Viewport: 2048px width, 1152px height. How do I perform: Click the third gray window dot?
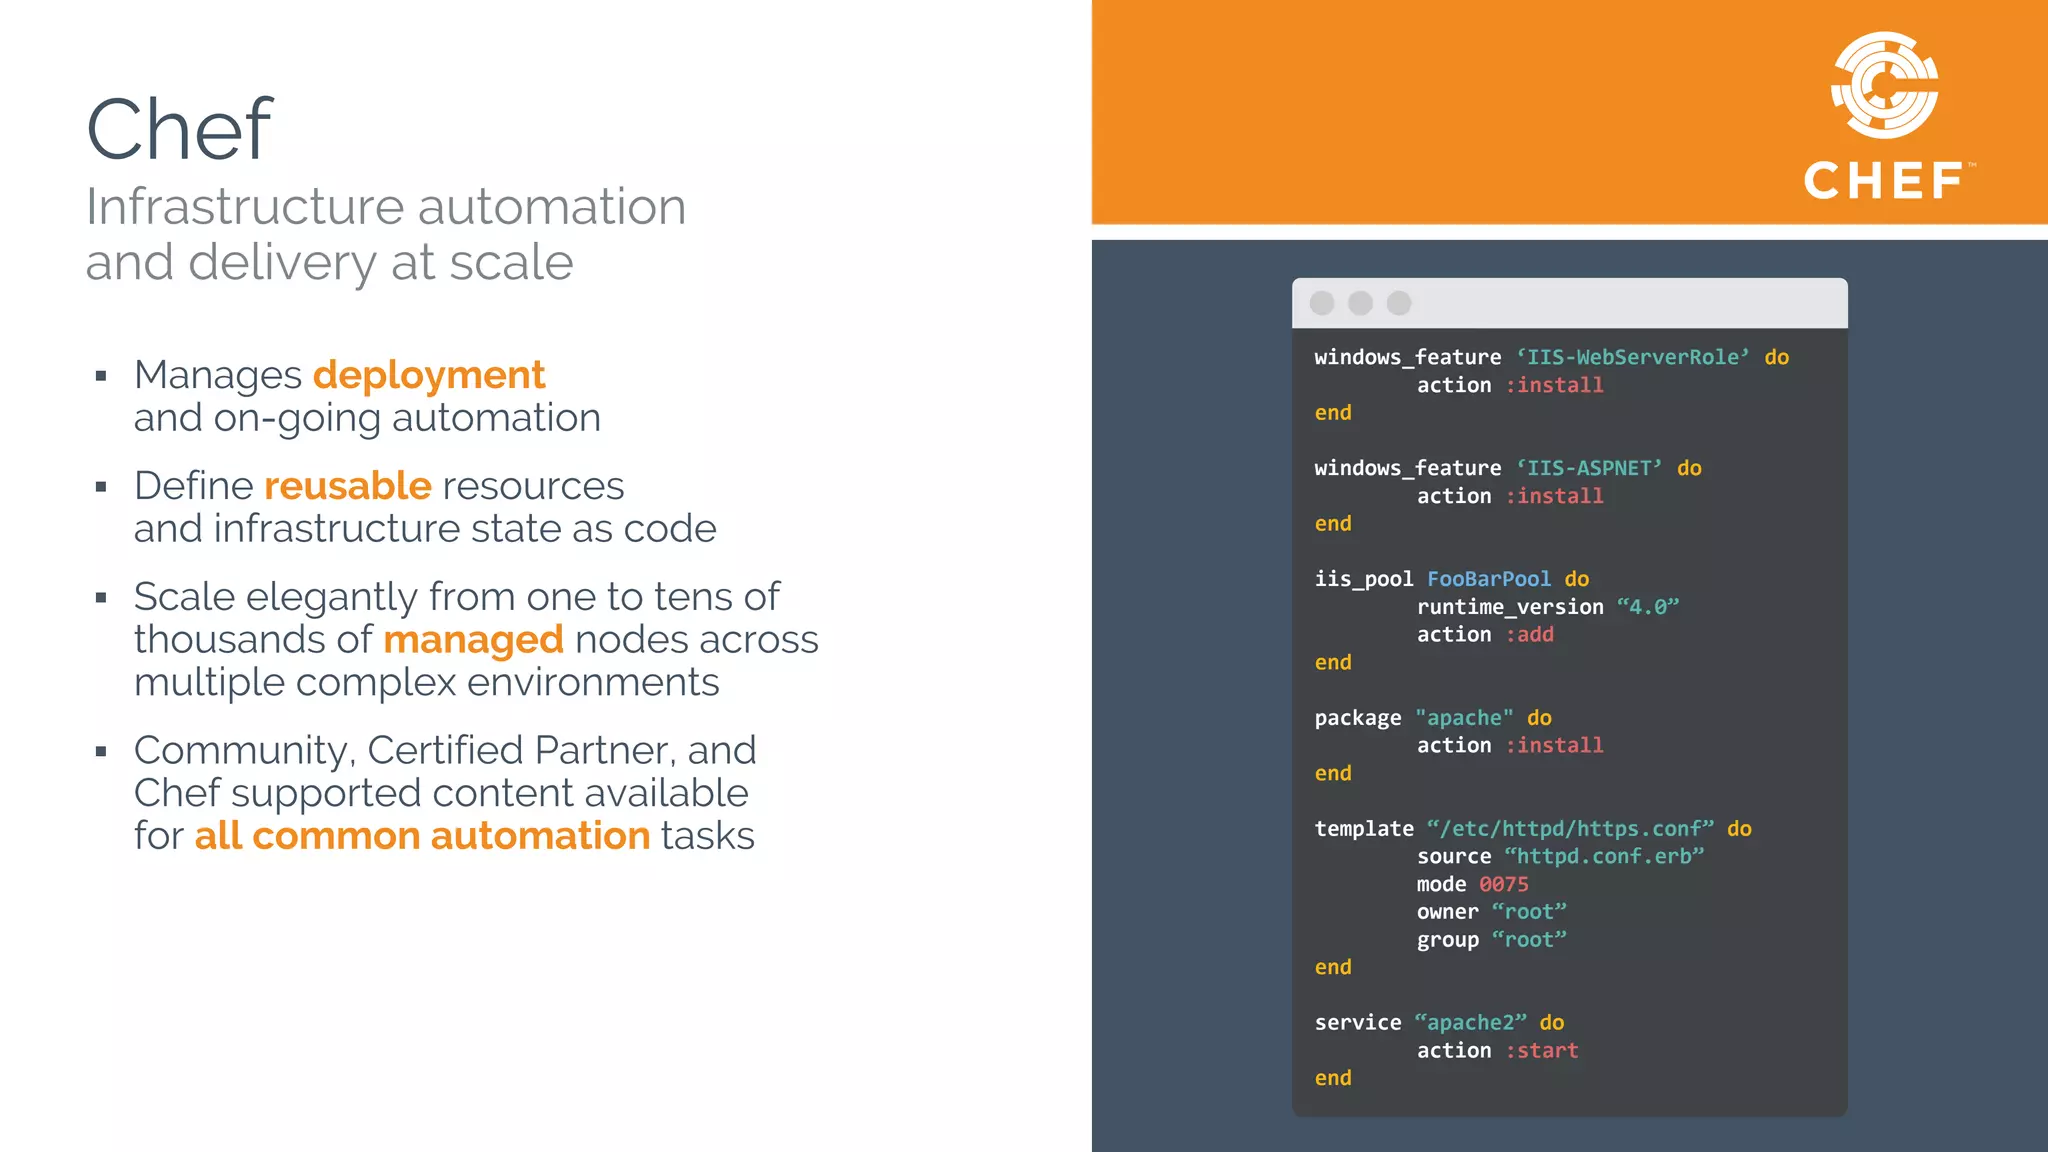(1399, 303)
